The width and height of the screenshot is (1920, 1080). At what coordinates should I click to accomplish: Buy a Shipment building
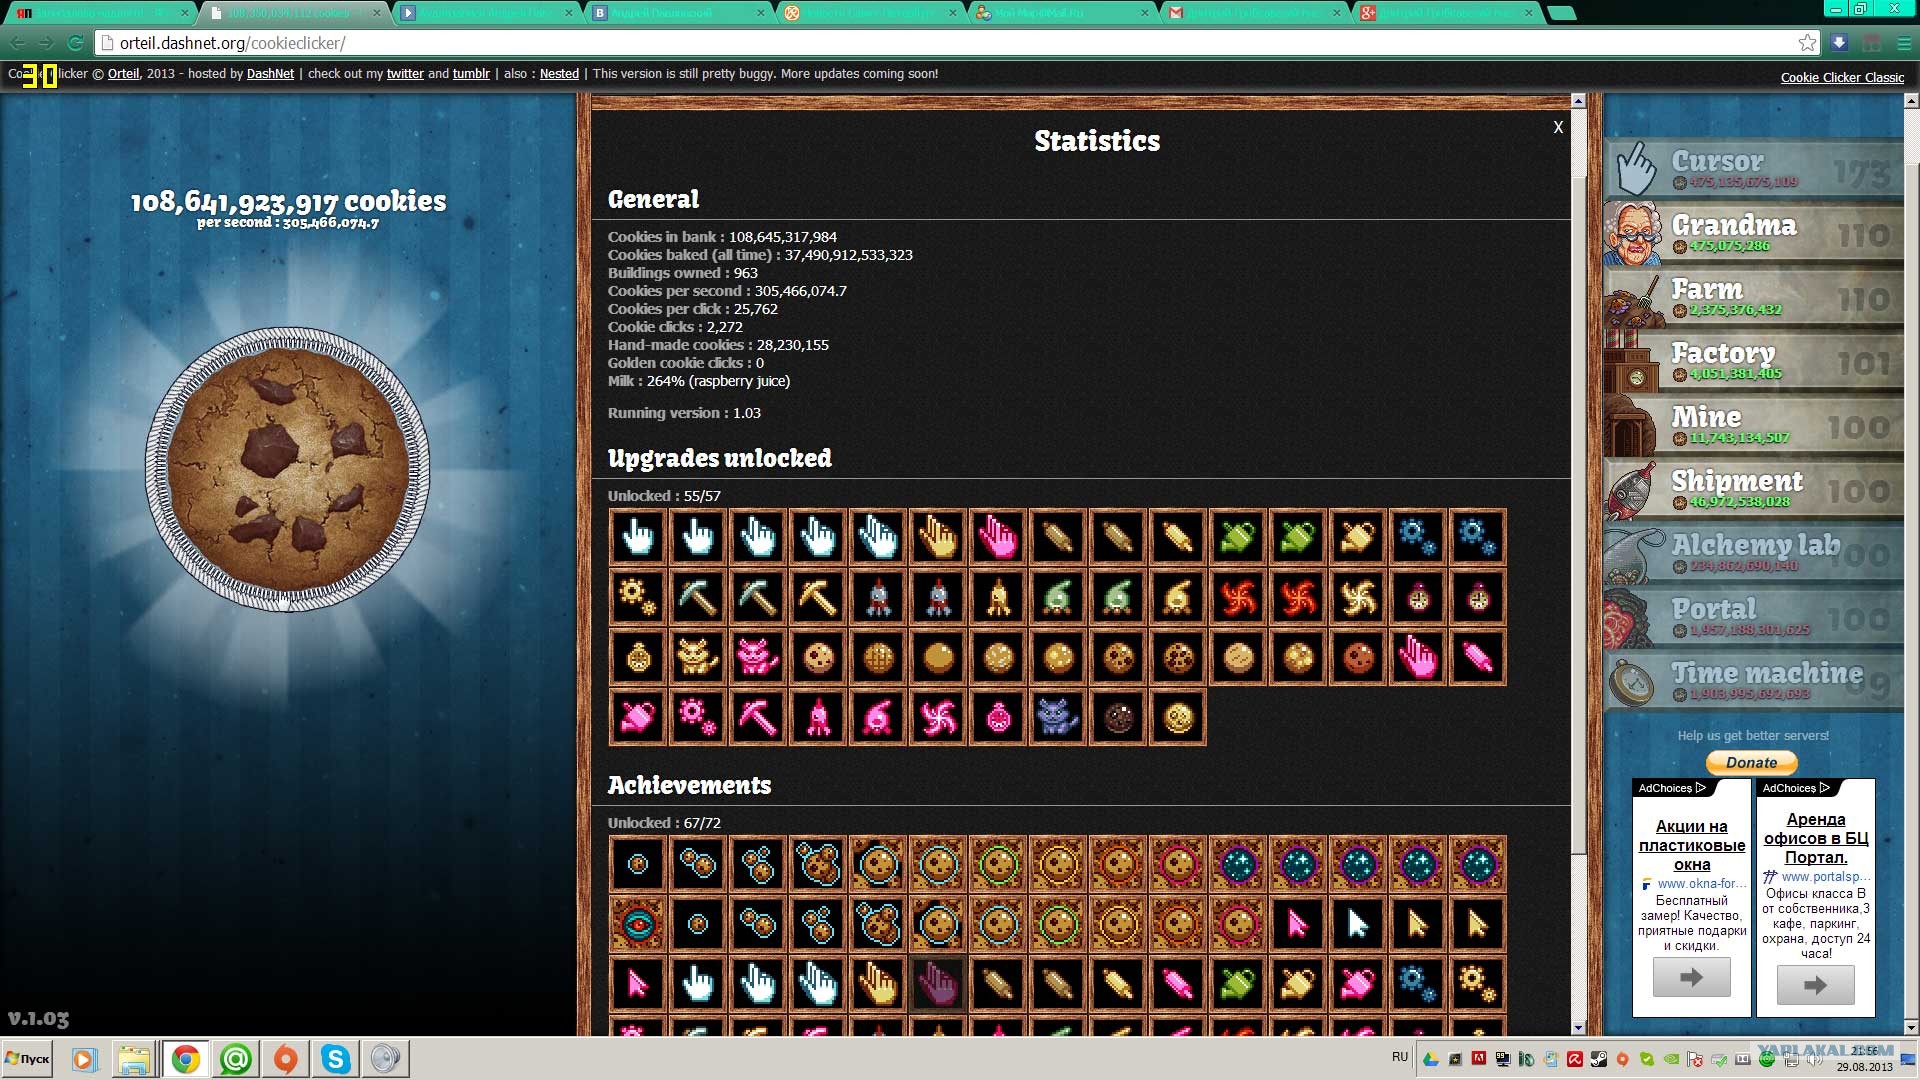[1754, 488]
